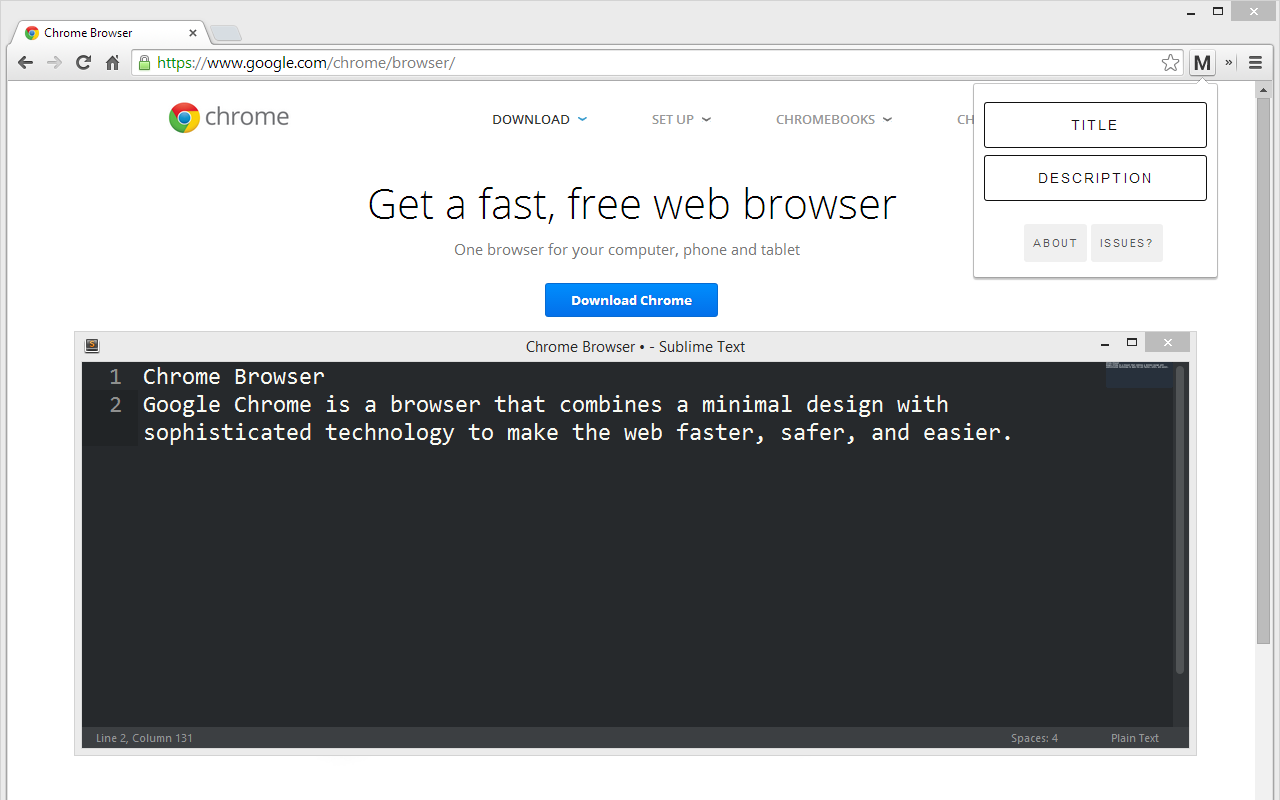Screen dimensions: 1280x800
Task: Close the Sublime Text window
Action: [1167, 342]
